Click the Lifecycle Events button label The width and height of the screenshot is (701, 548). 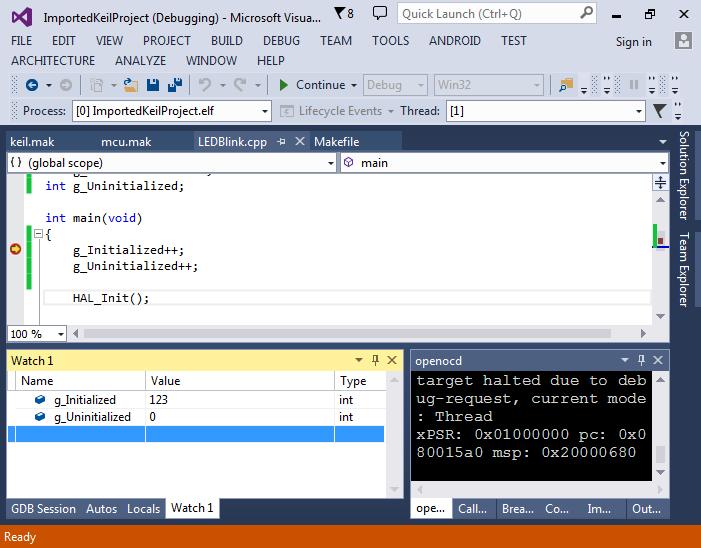click(340, 111)
